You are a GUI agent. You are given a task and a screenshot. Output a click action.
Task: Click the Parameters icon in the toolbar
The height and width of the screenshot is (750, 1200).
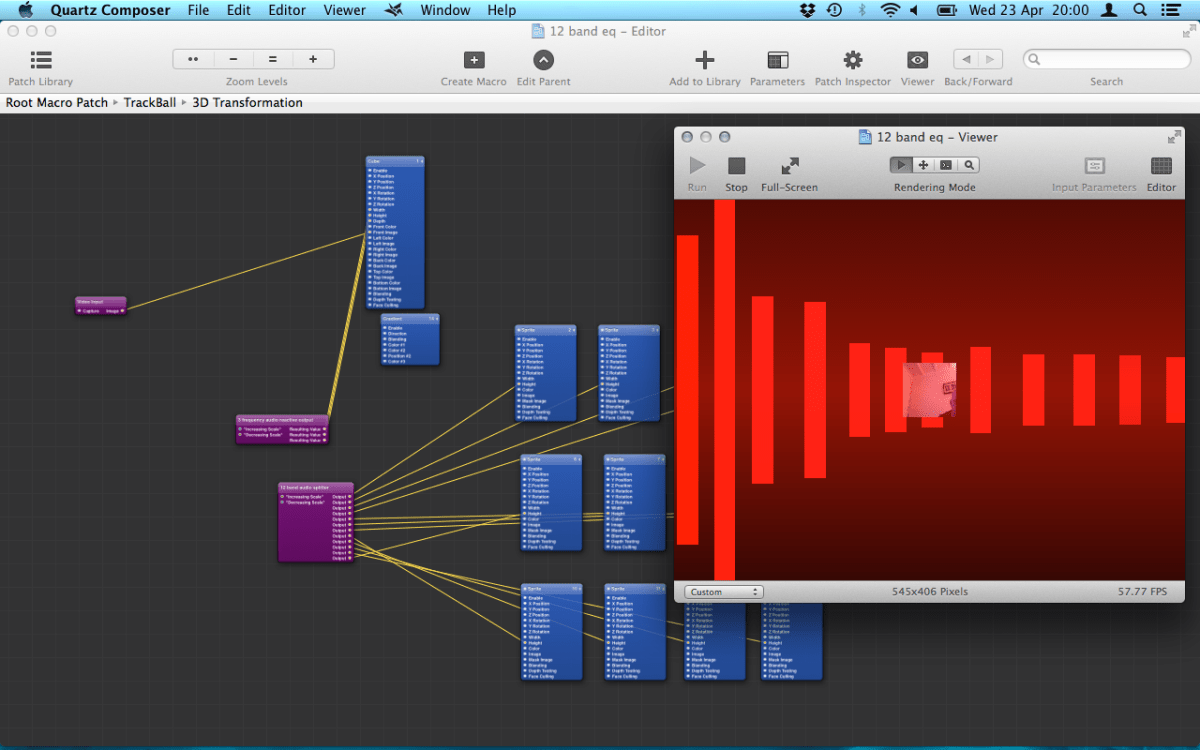coord(778,60)
